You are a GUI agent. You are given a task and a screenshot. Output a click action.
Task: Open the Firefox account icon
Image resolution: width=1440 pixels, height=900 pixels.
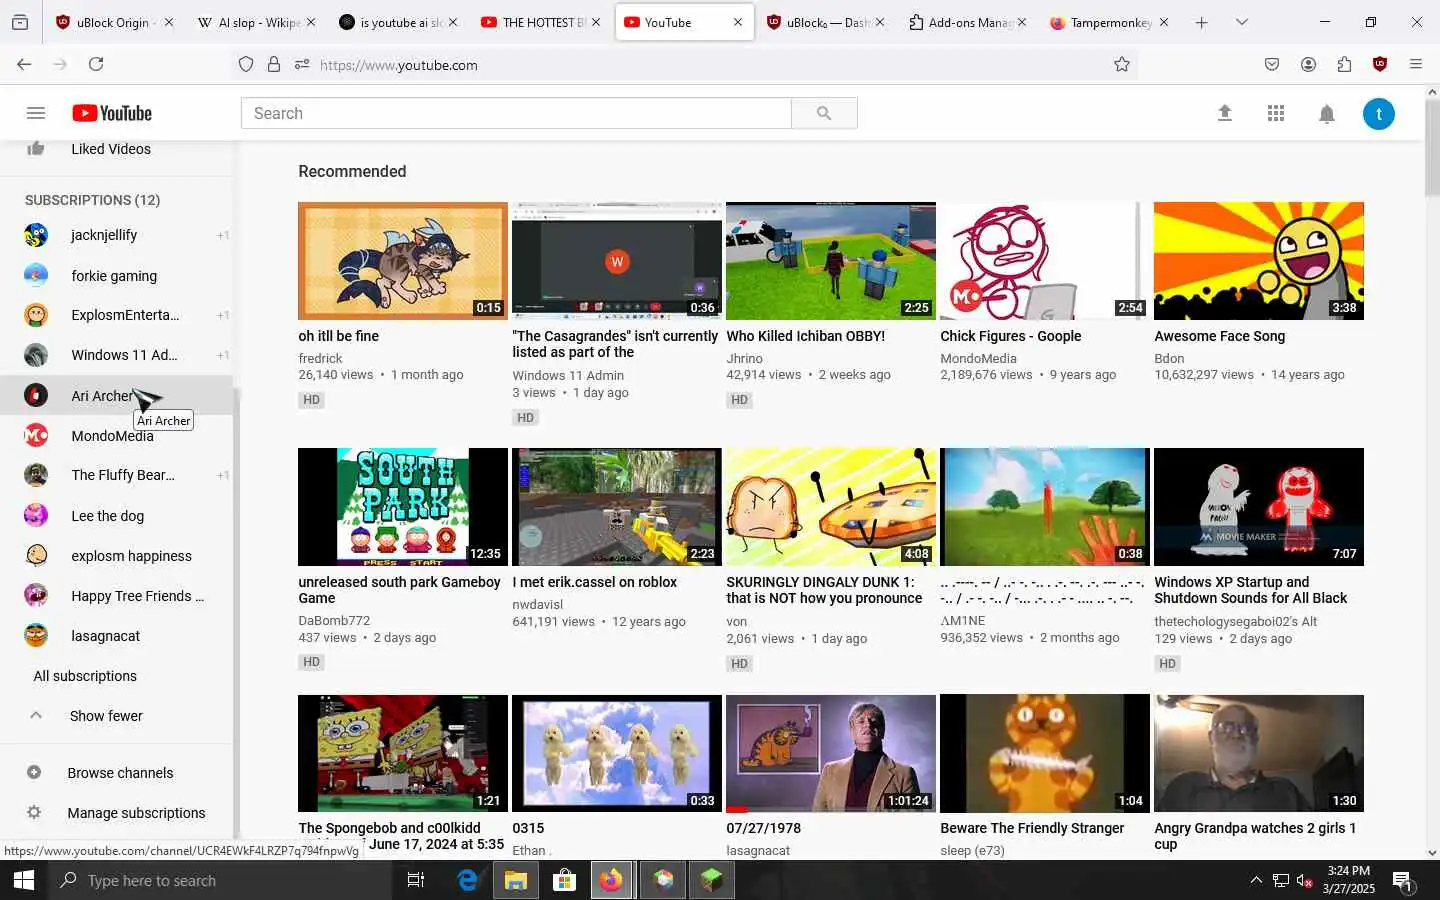pos(1308,64)
